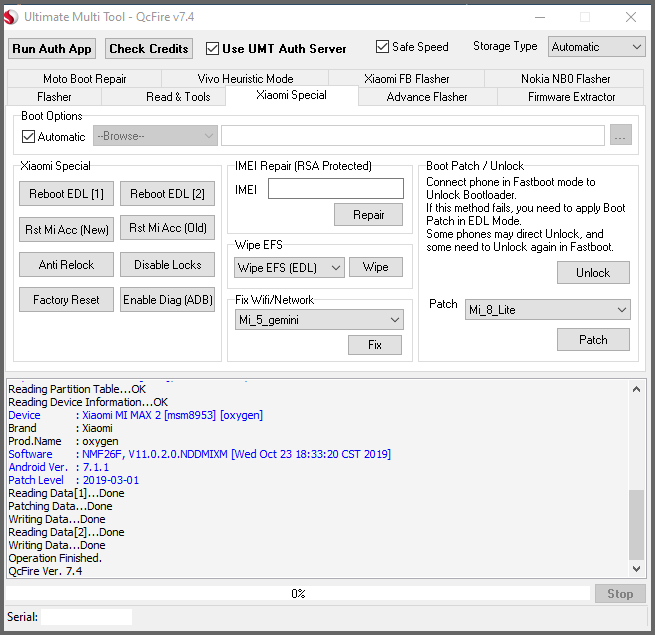655x635 pixels.
Task: Open the Mi_5_gemini Fix Wifi dropdown
Action: click(319, 320)
